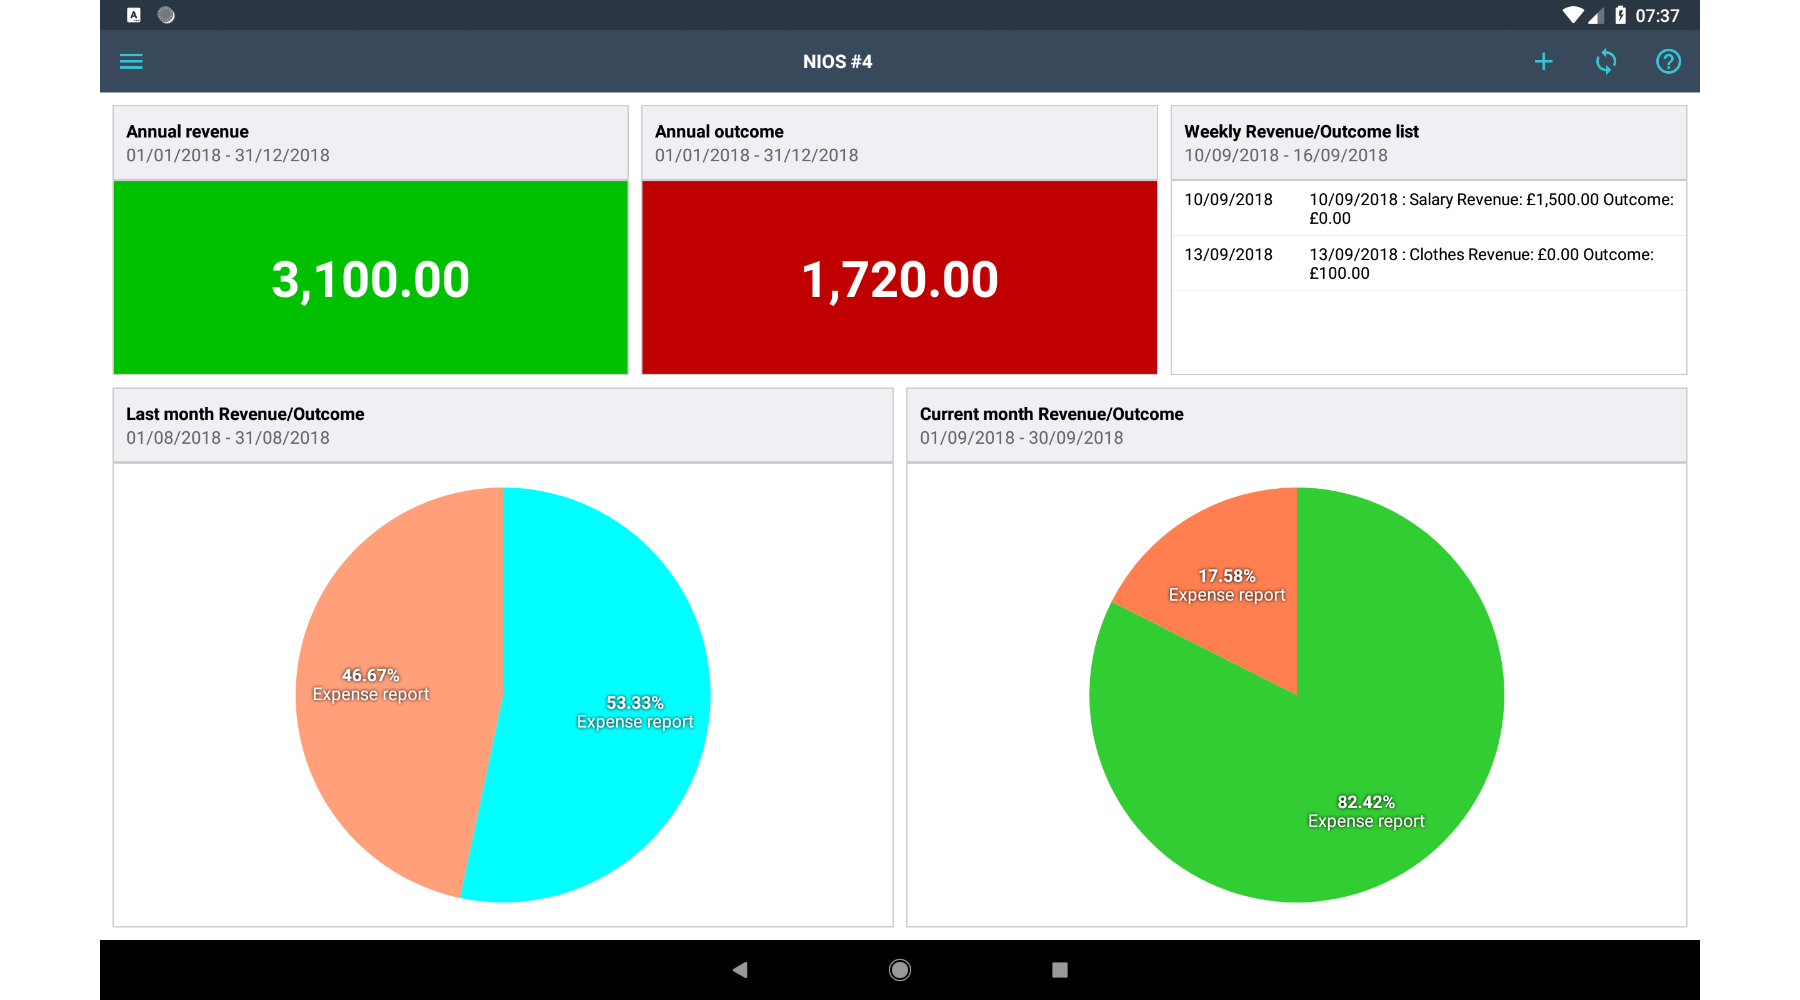1800x1000 pixels.
Task: Open the 10/09/2018 Salary entry
Action: [1428, 208]
